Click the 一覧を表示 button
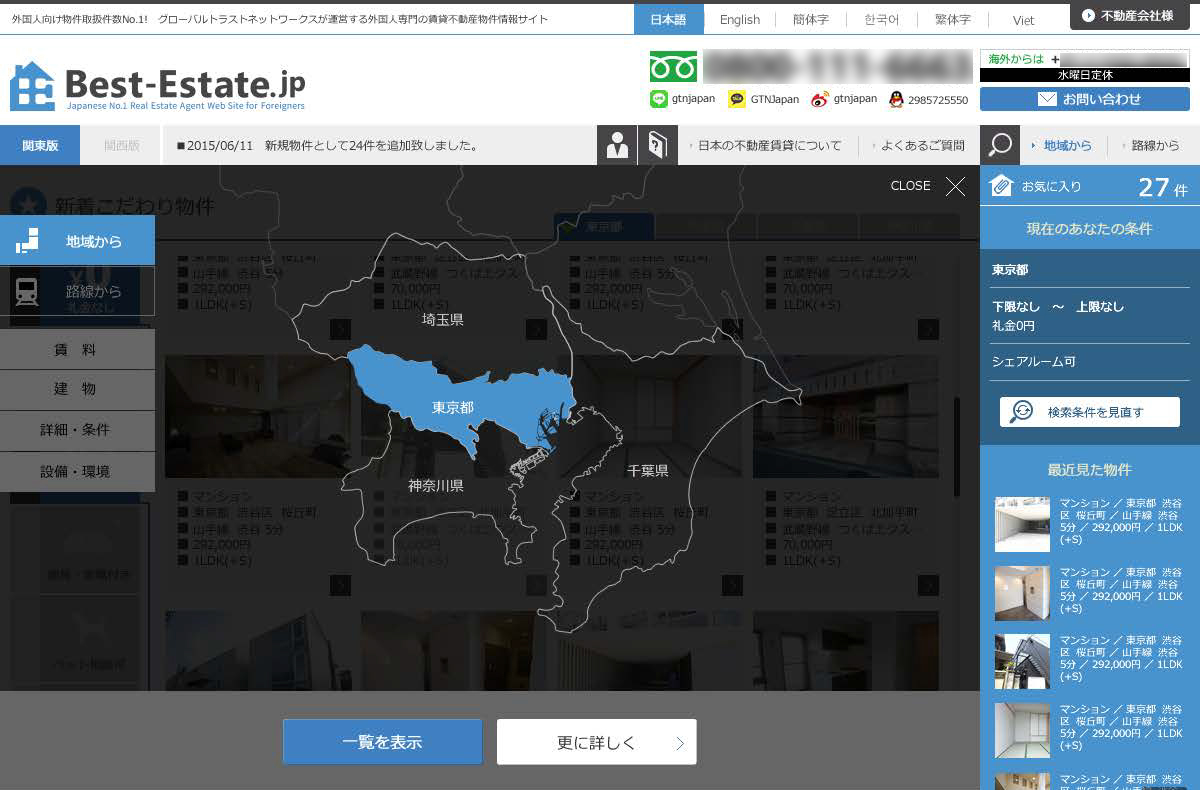The height and width of the screenshot is (790, 1200). pyautogui.click(x=382, y=742)
